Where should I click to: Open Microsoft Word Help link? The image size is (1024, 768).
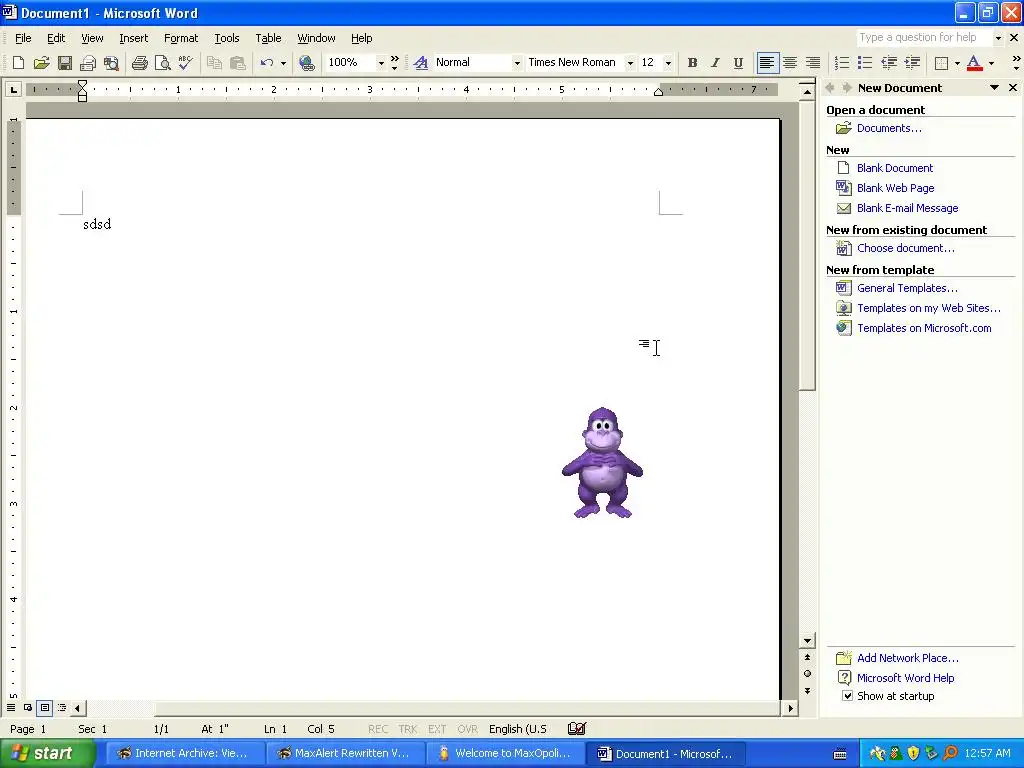[905, 678]
